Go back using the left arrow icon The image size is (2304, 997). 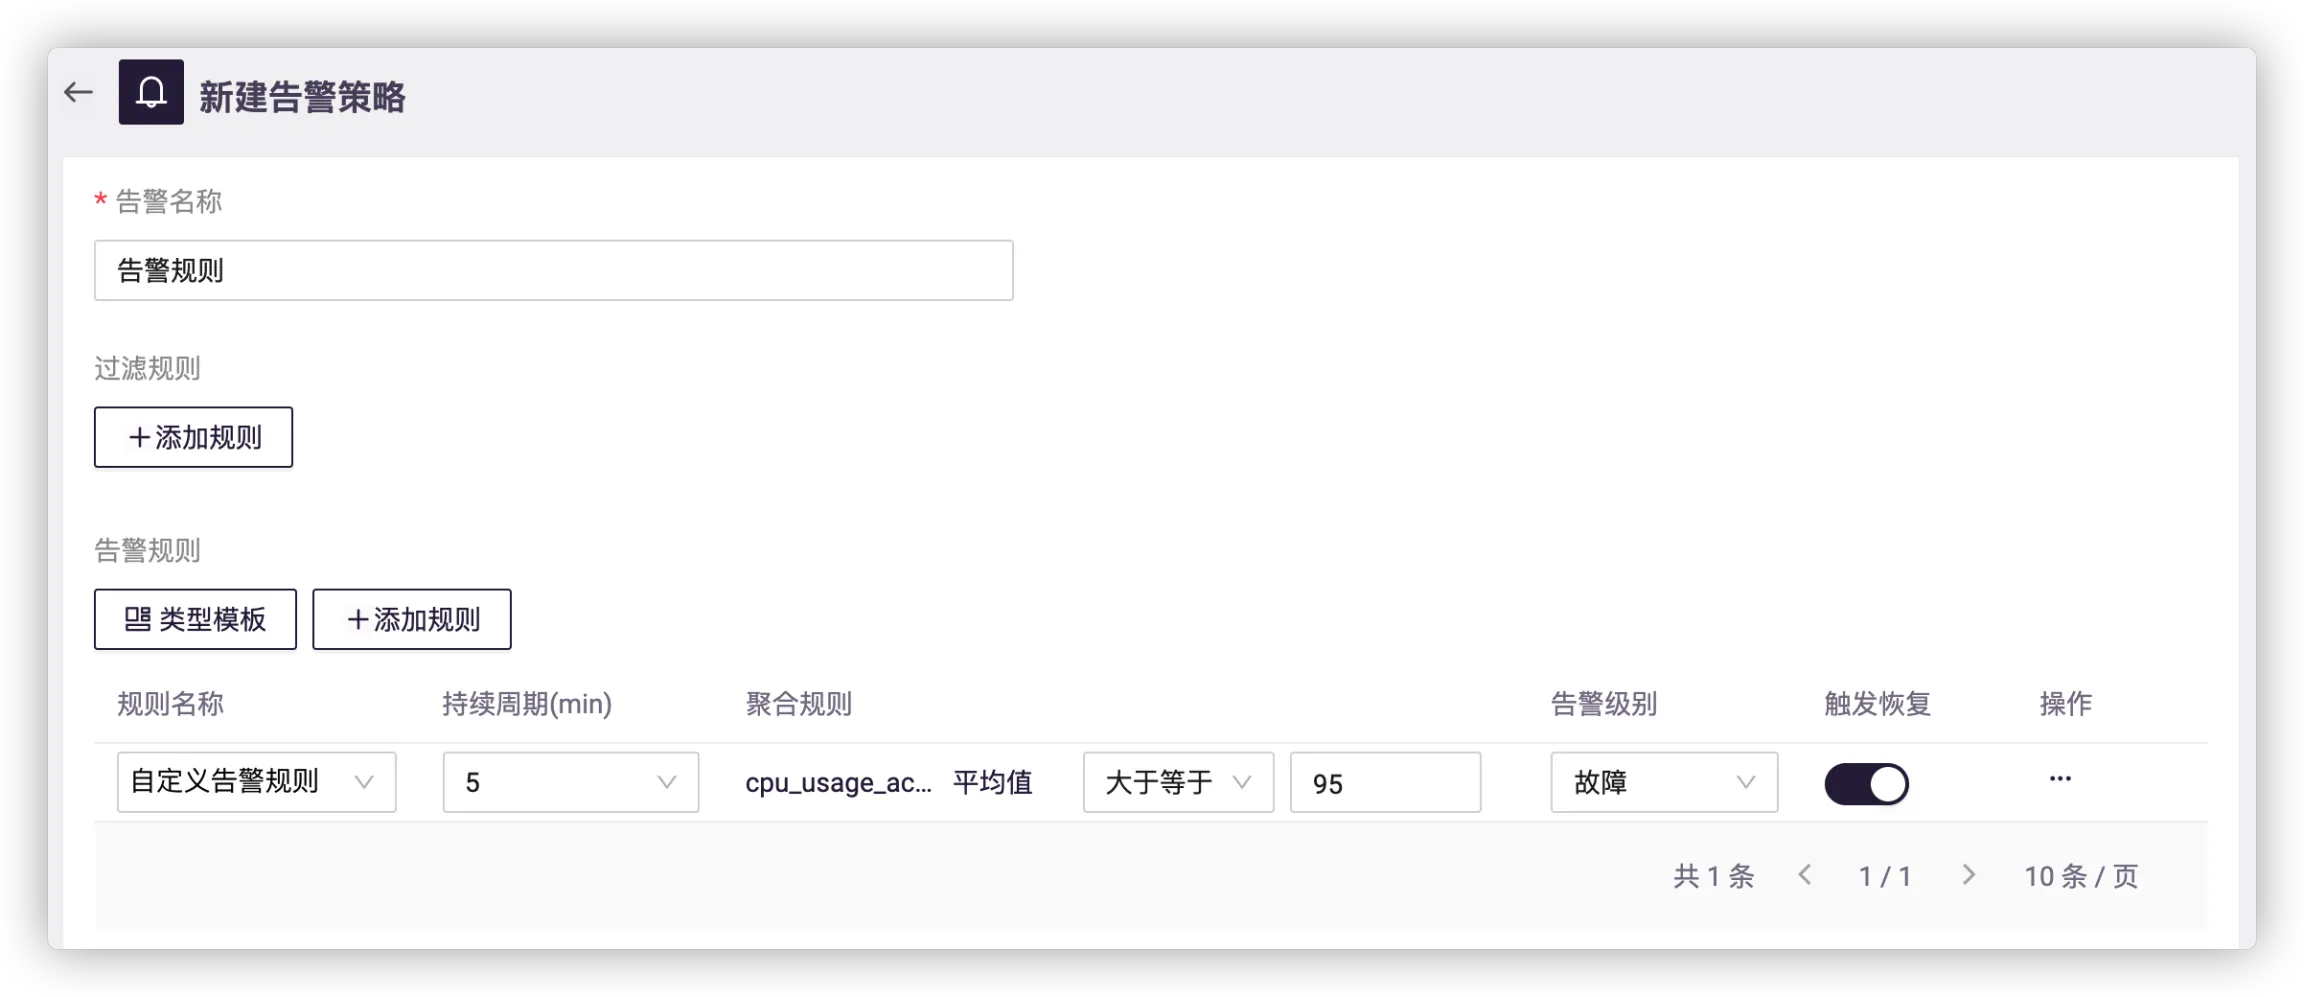point(78,93)
